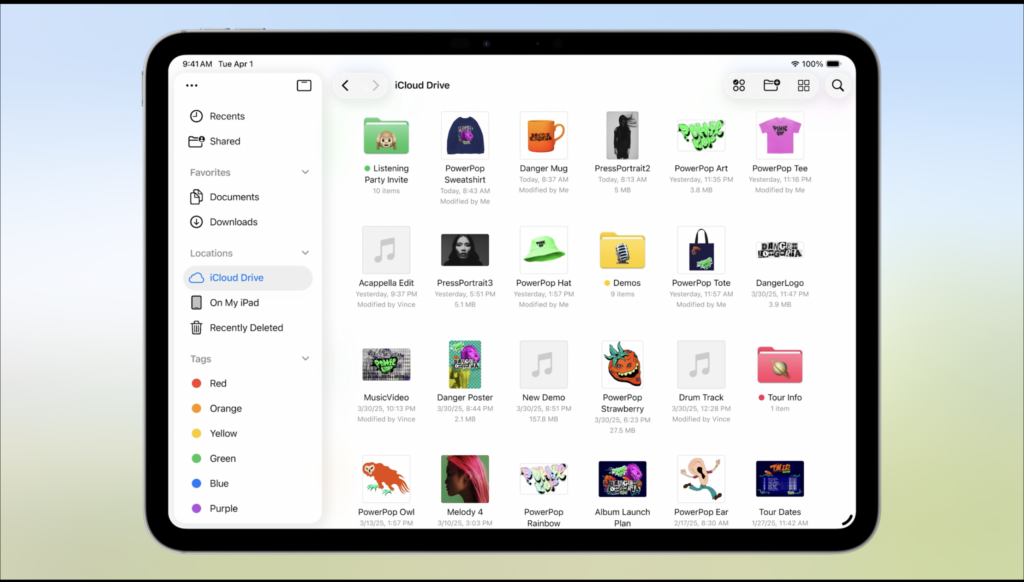This screenshot has width=1024, height=582.
Task: Open On My iPad location
Action: pos(234,303)
